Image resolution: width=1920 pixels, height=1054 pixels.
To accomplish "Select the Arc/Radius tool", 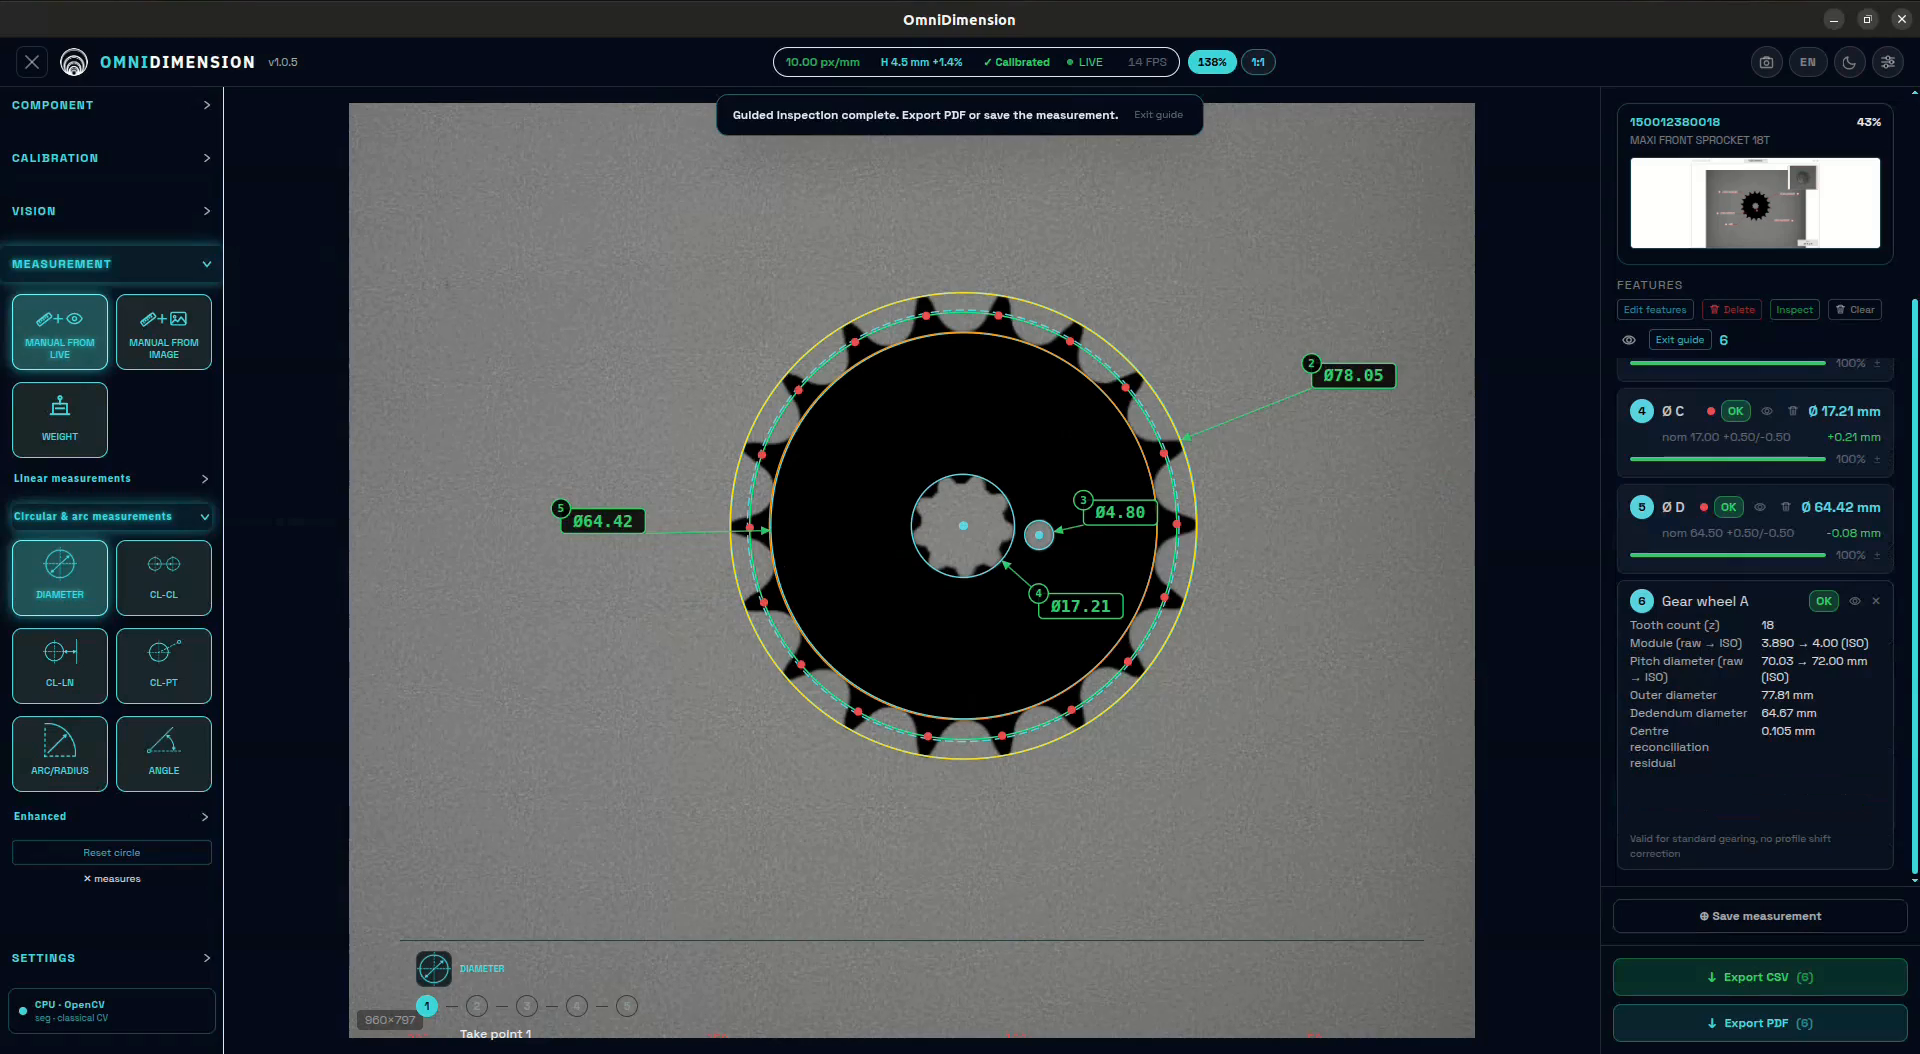I will coord(60,754).
